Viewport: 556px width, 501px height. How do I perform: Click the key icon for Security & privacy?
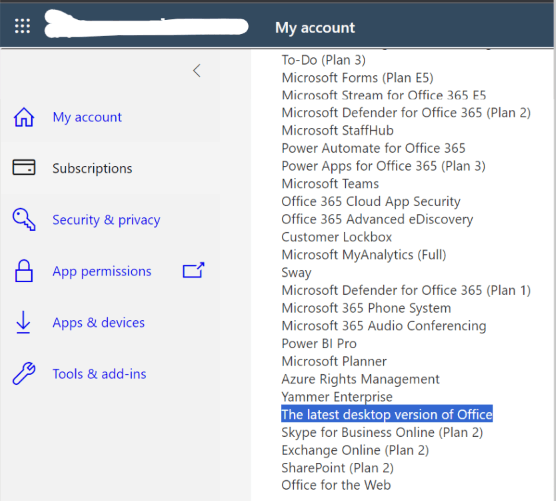[x=24, y=219]
